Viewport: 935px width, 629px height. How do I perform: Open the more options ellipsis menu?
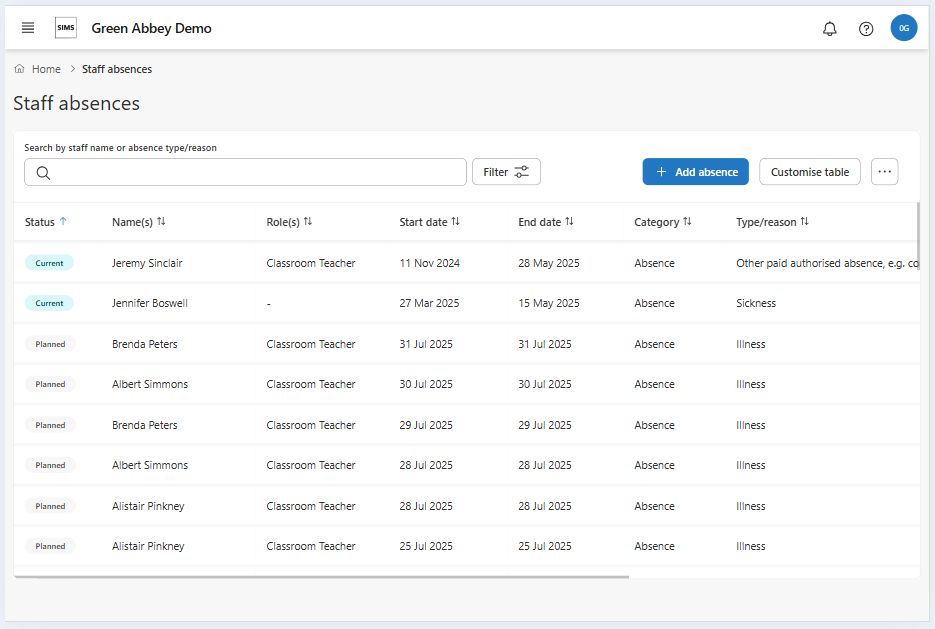(884, 172)
